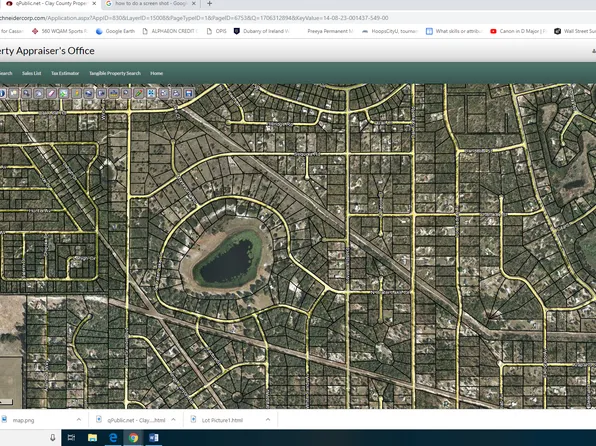Open the Canon in D Major bookmark
The height and width of the screenshot is (446, 596).
click(x=518, y=31)
